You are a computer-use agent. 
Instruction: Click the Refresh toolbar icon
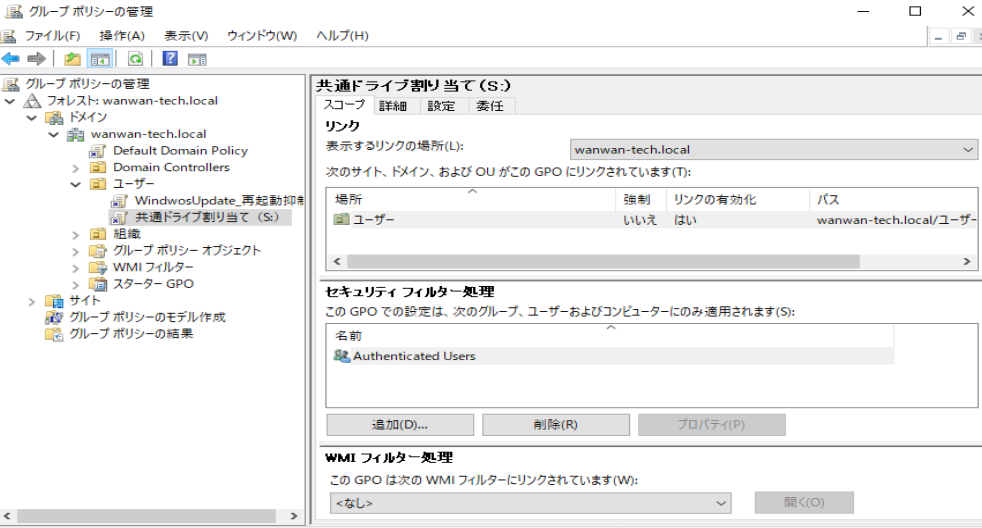click(x=135, y=59)
